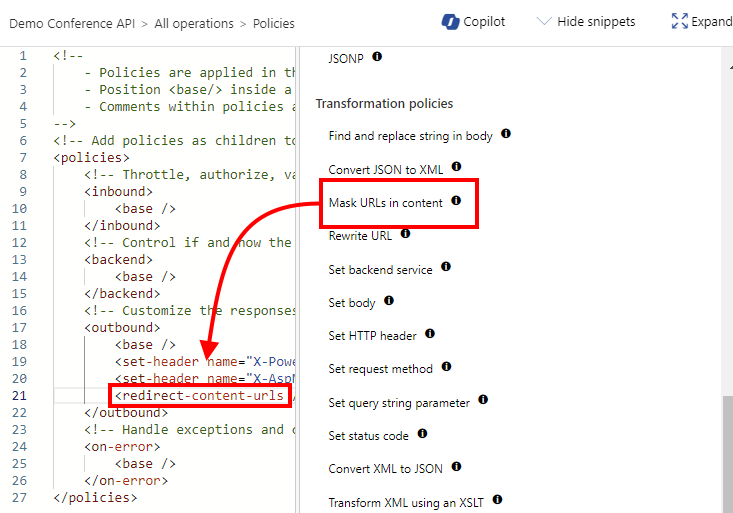Show info for Set request method

click(x=446, y=366)
